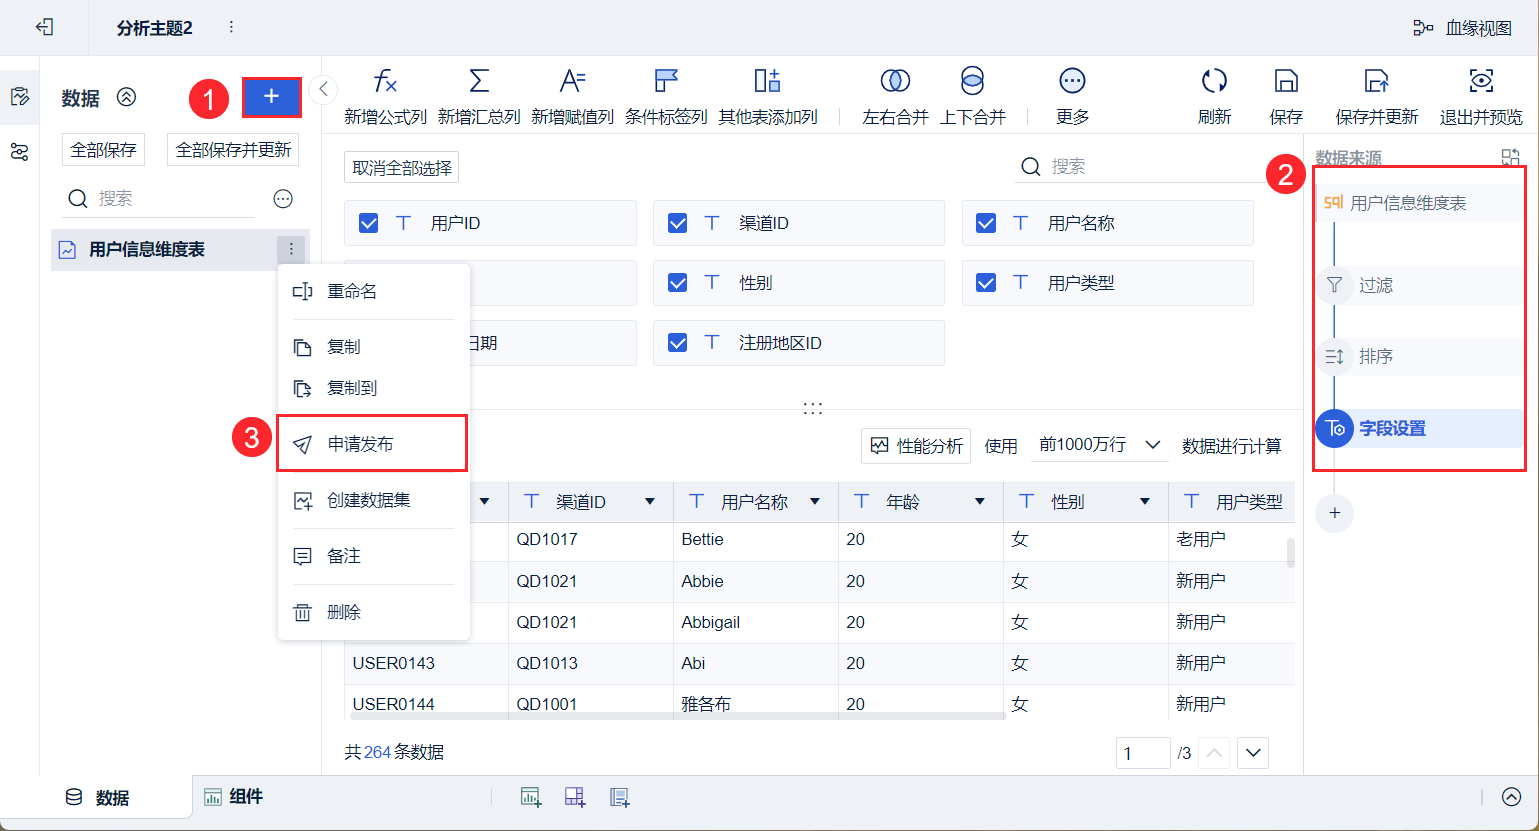Click 全部保存并更新 button
This screenshot has width=1539, height=831.
[x=233, y=150]
